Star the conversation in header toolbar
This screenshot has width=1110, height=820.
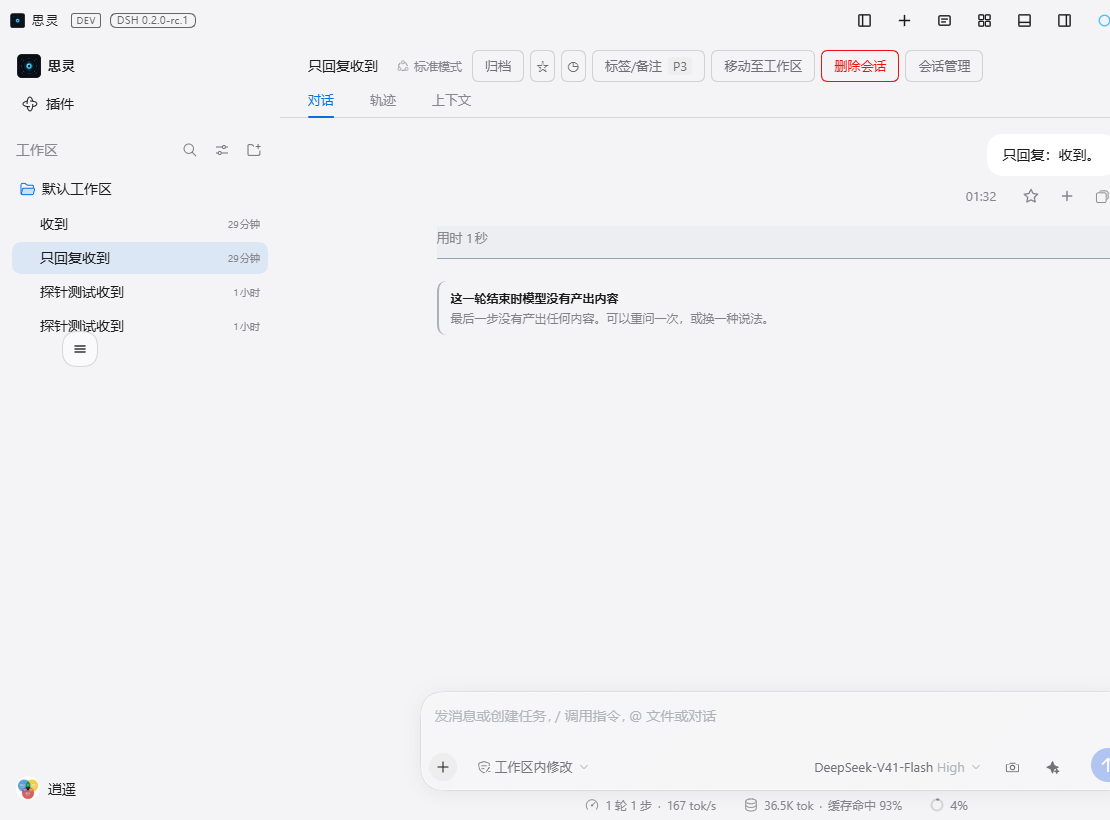tap(542, 66)
